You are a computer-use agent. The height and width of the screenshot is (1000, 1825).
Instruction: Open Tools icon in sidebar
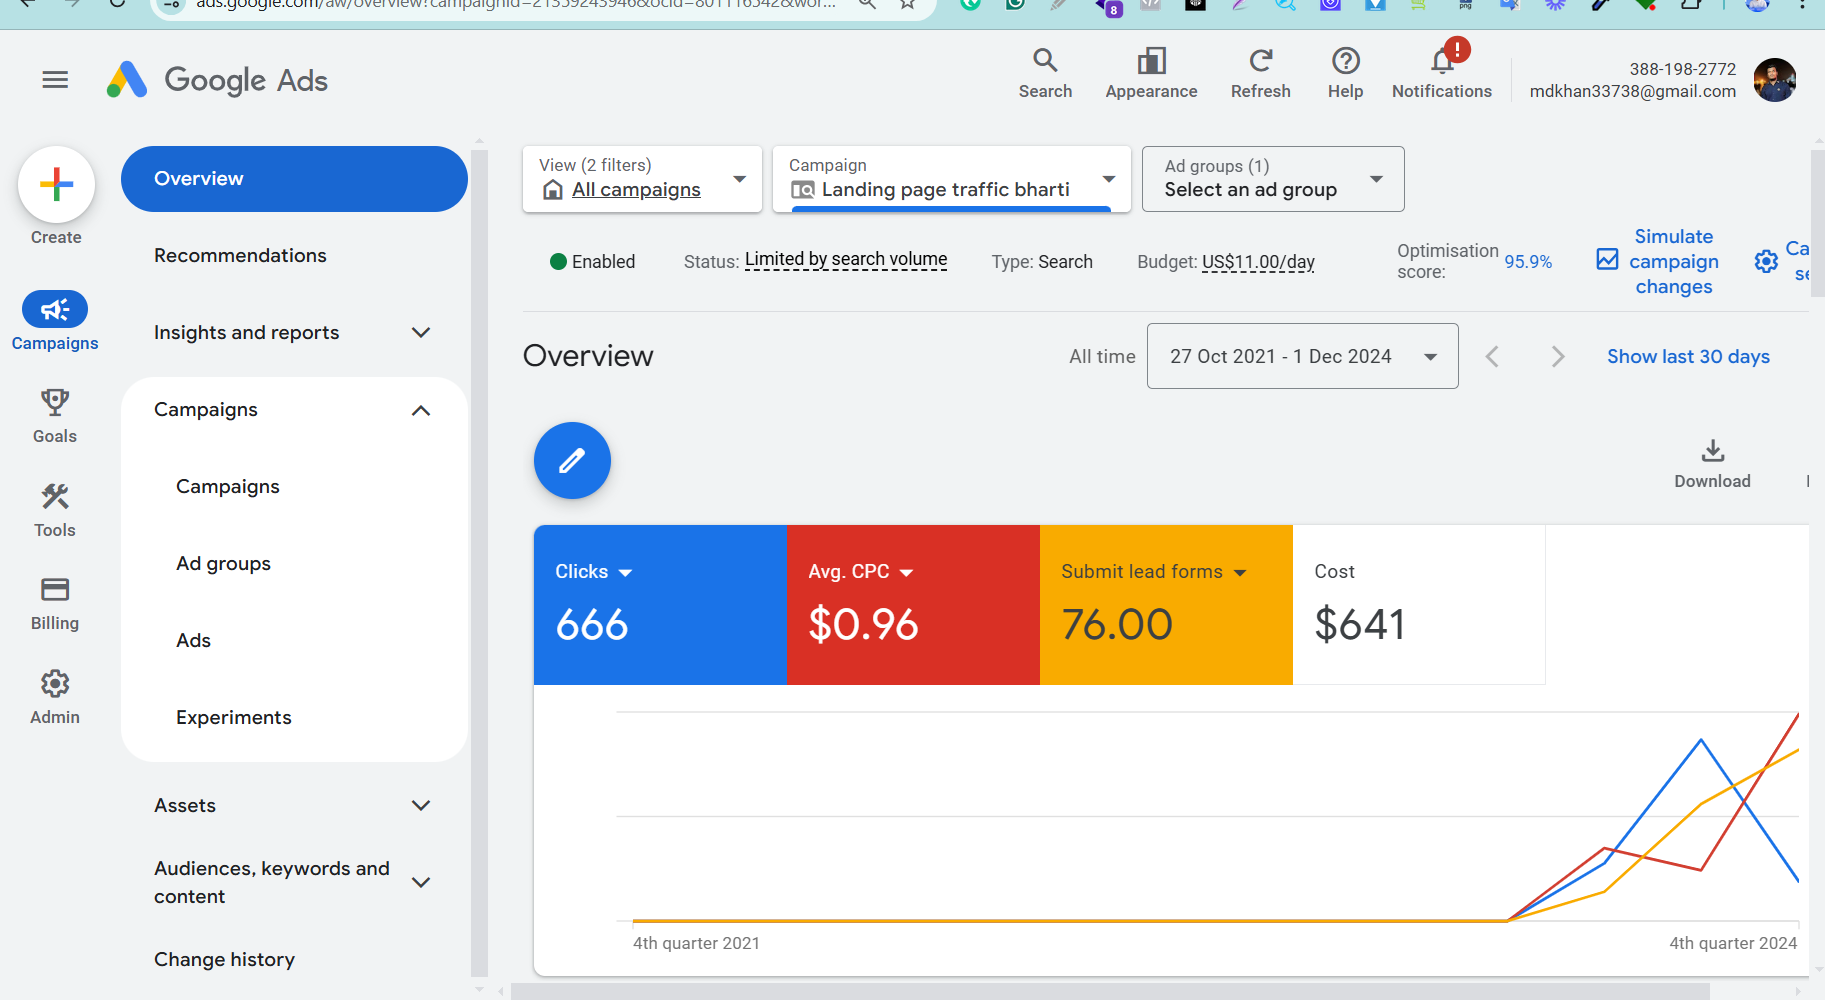coord(55,497)
